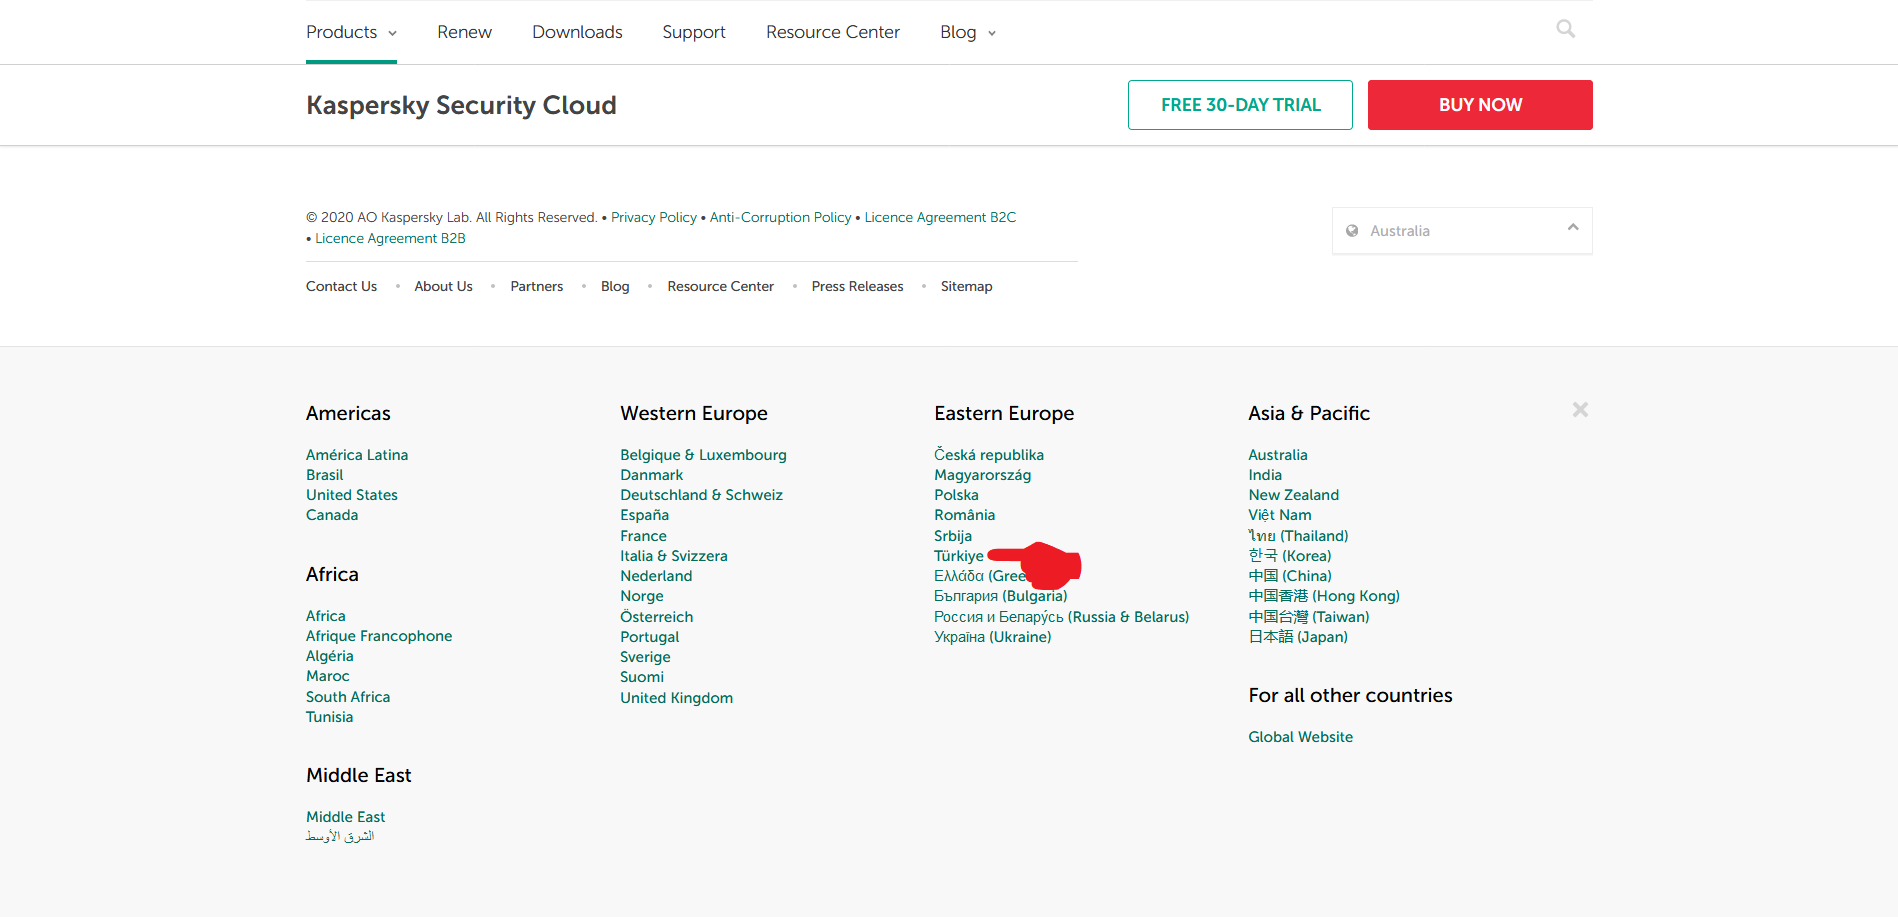
Task: Select Algéria site
Action: click(330, 656)
